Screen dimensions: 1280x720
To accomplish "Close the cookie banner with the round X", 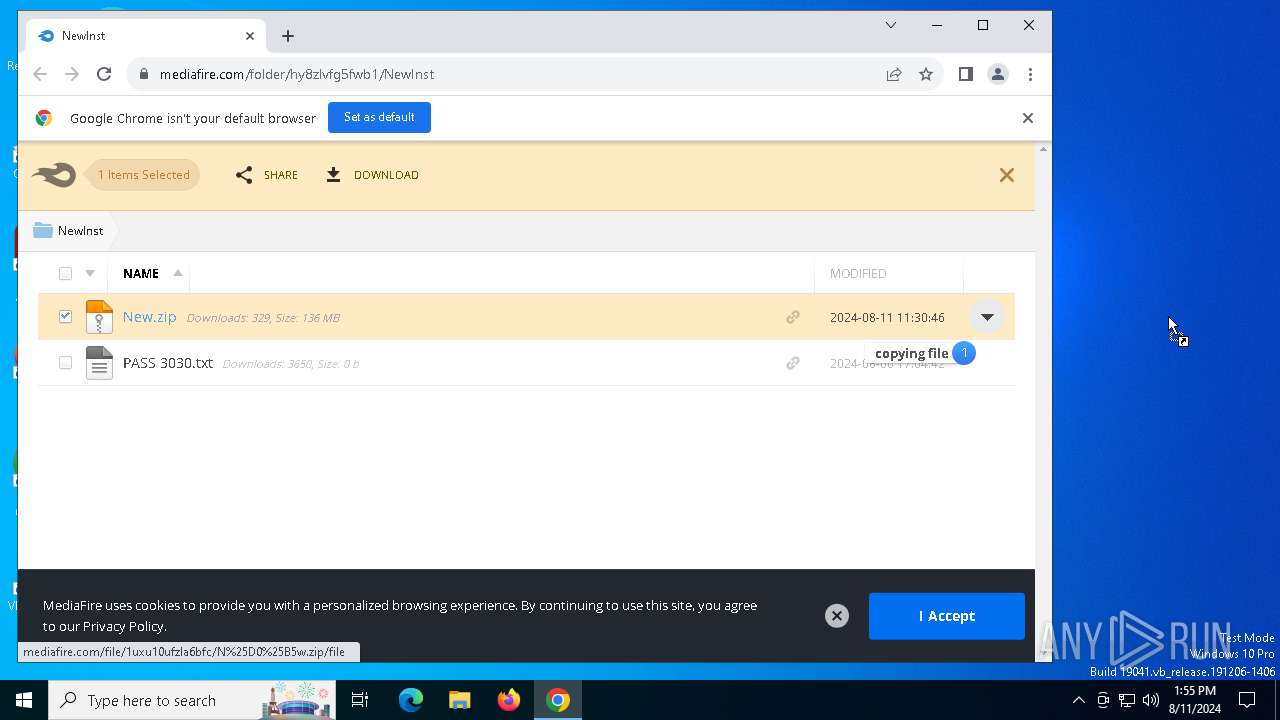I will click(837, 616).
